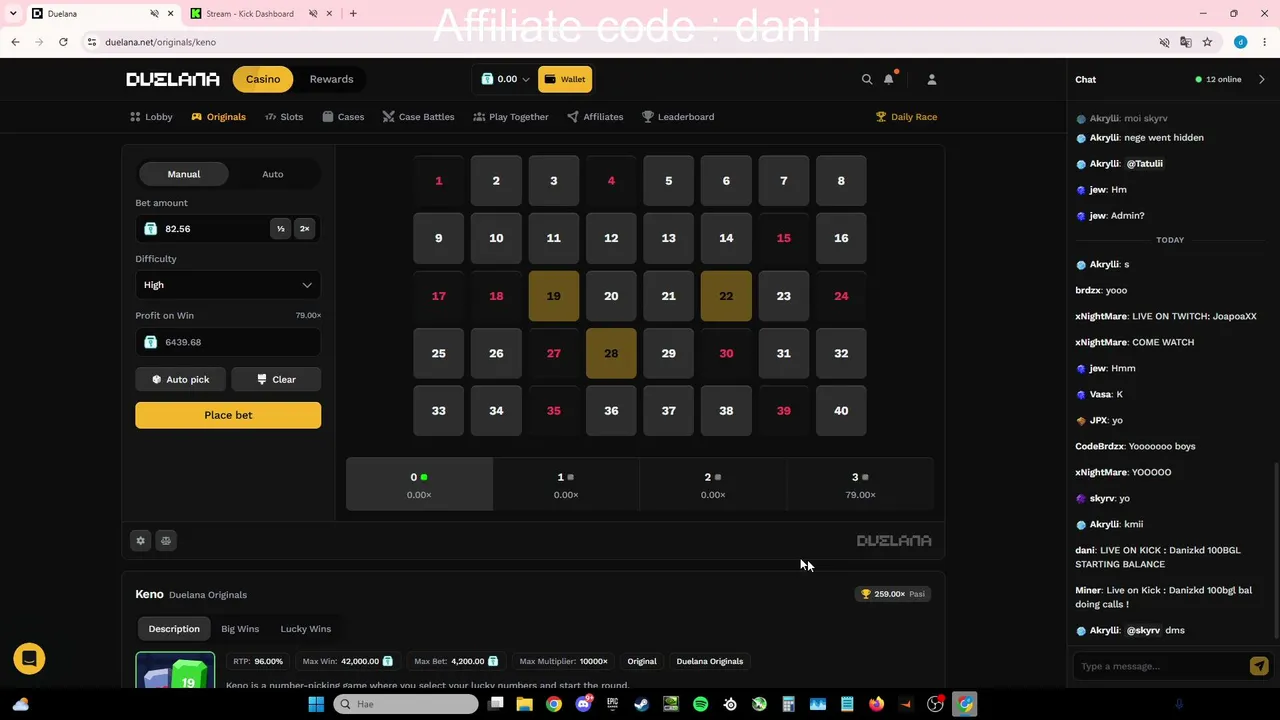Switch to Auto betting mode

point(273,174)
